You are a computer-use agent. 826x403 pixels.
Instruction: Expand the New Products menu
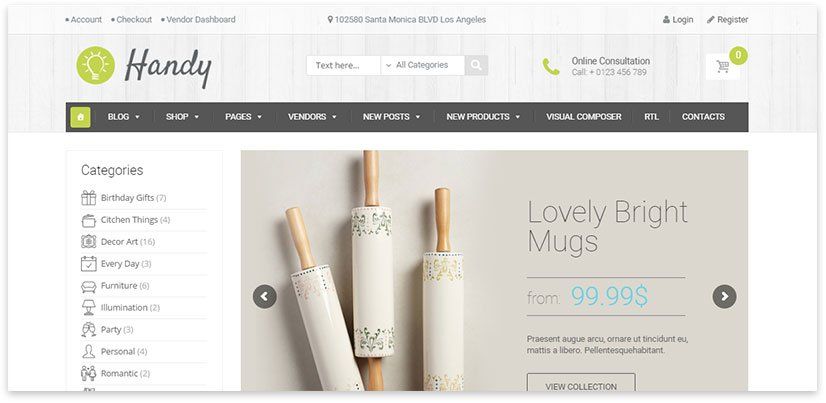click(483, 117)
